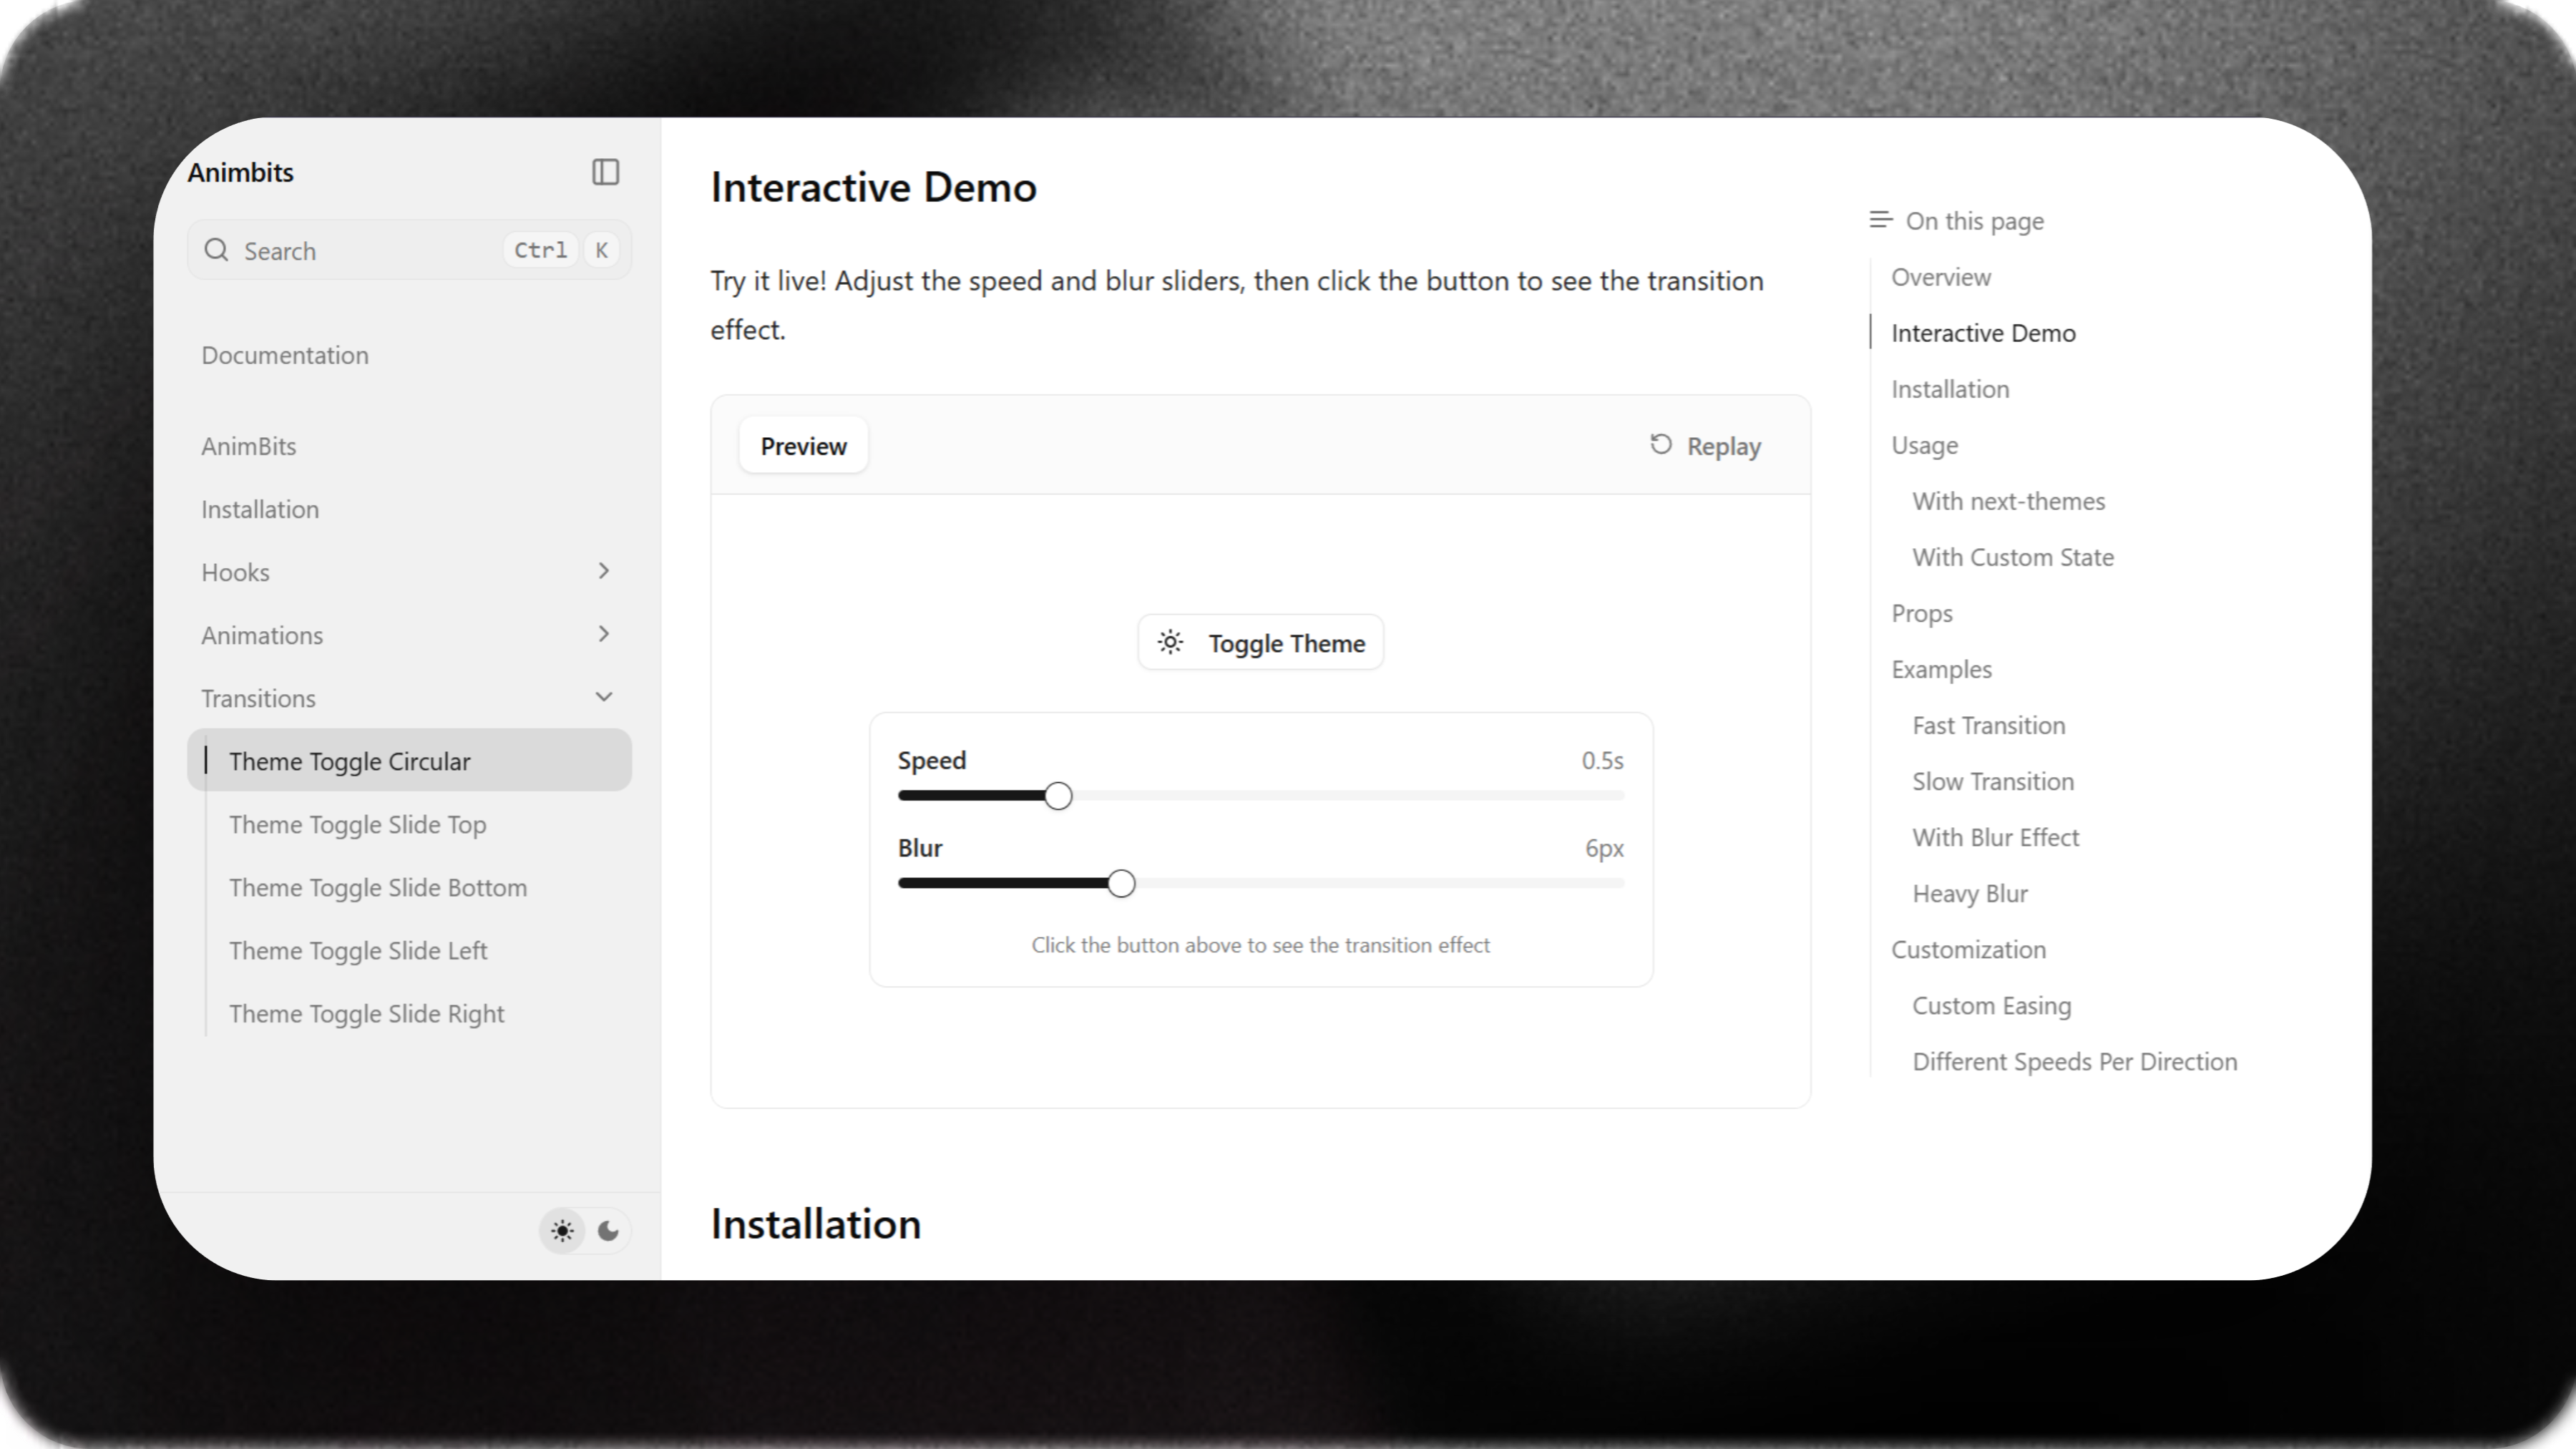Jump to Overview via the page outline

pos(1939,277)
